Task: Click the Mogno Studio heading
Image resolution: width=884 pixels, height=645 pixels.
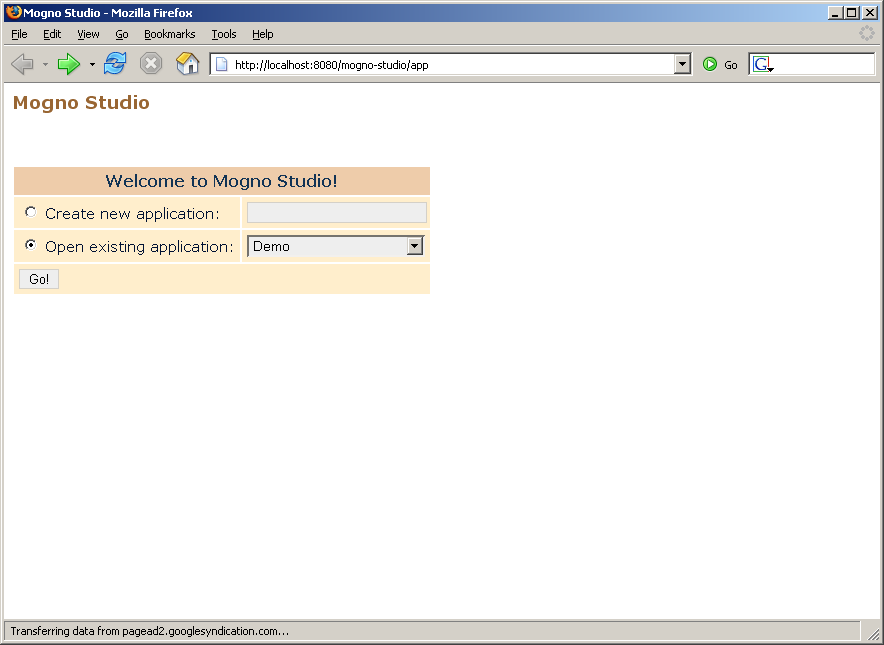Action: pyautogui.click(x=81, y=103)
